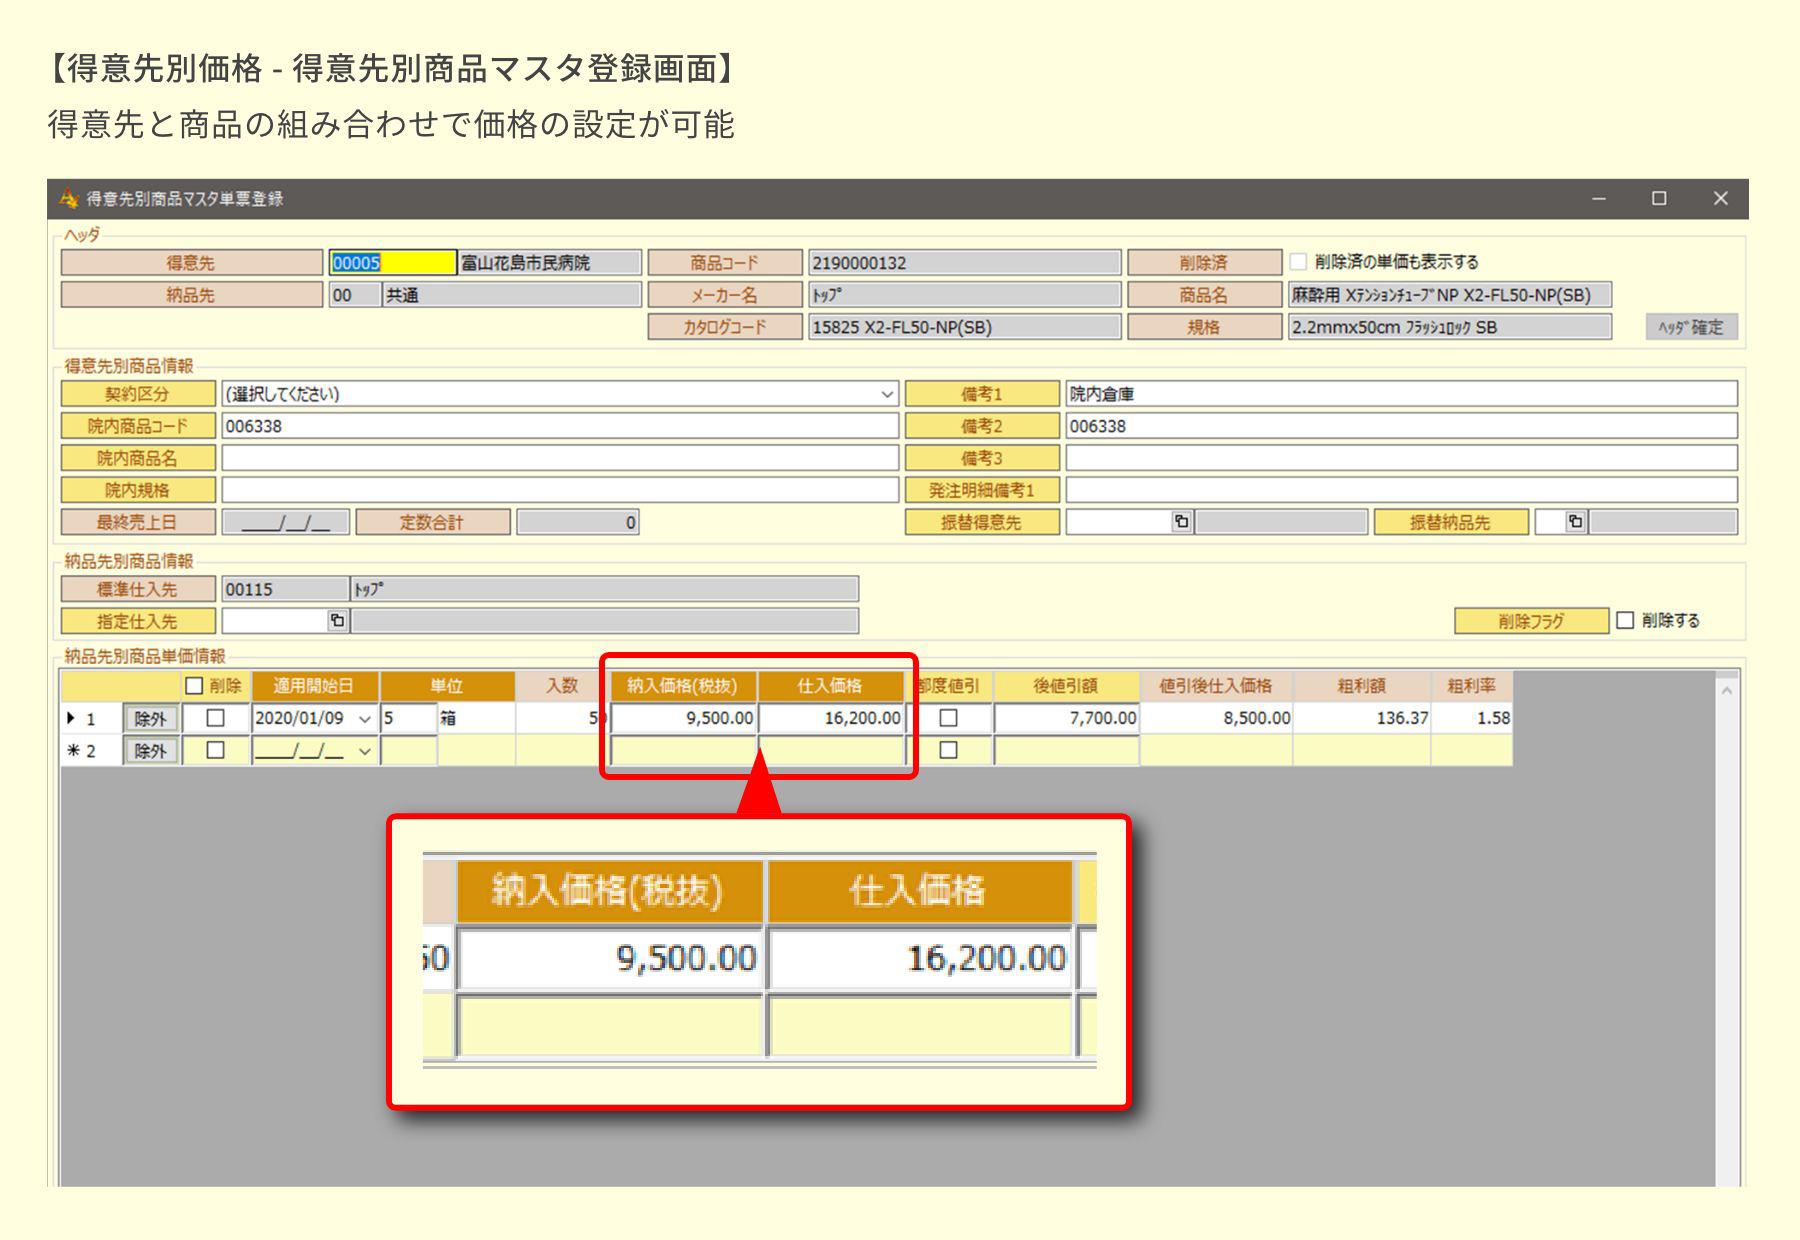This screenshot has width=1800, height=1240.
Task: Minimize the 得意先別商品マスタ window
Action: 1598,199
